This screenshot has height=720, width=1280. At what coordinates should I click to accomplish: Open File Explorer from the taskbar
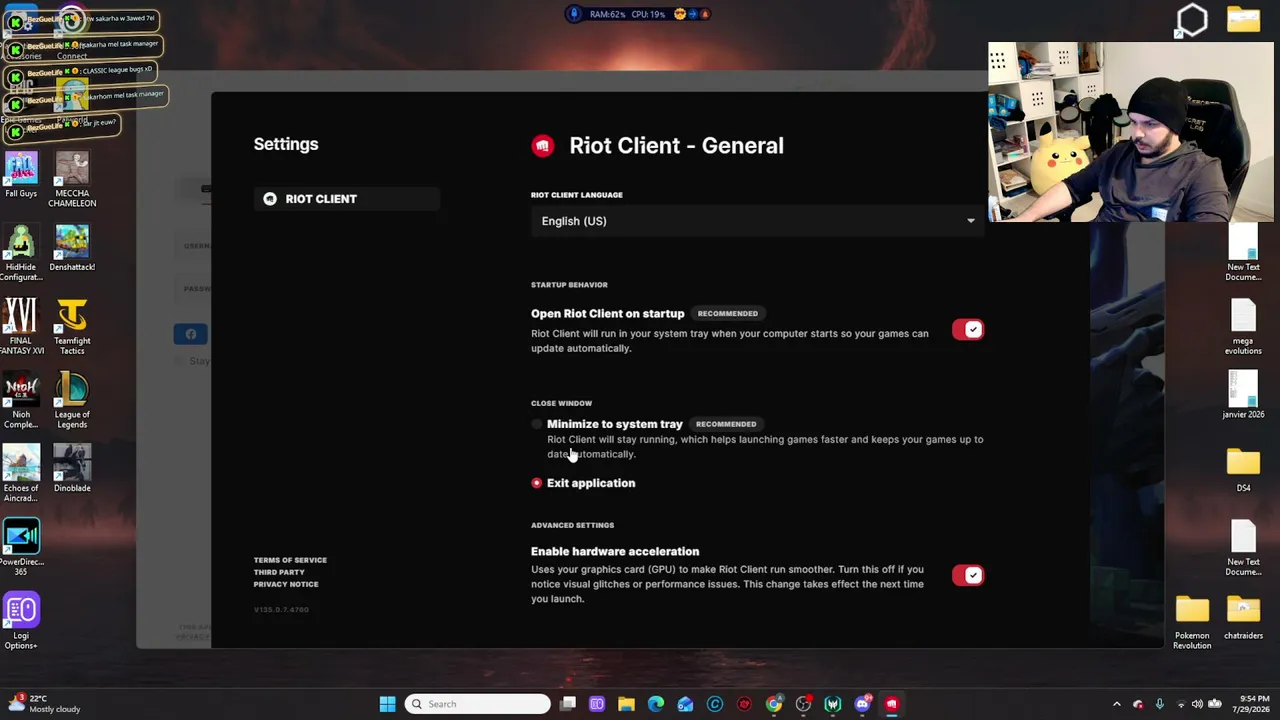coord(626,704)
